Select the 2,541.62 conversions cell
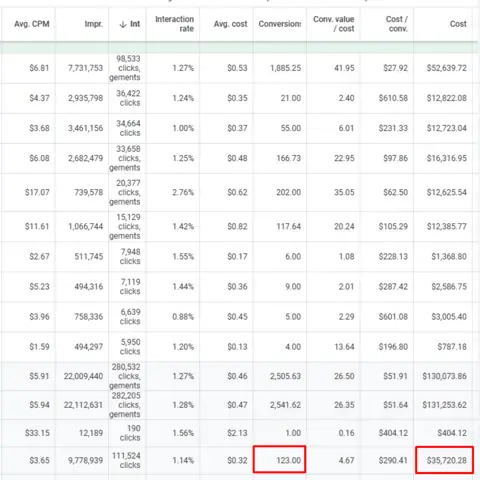Viewport: 480px width, 480px height. tap(286, 405)
